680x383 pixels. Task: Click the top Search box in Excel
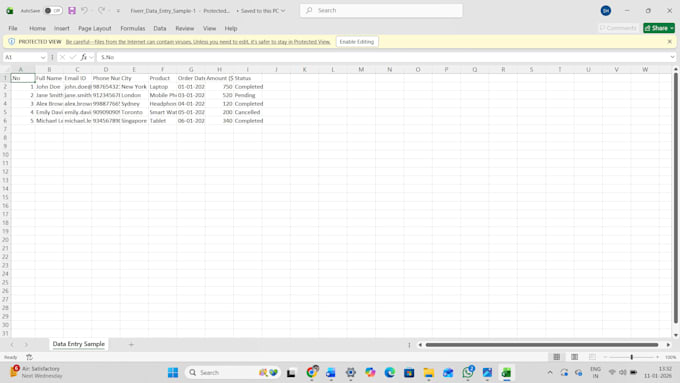381,10
